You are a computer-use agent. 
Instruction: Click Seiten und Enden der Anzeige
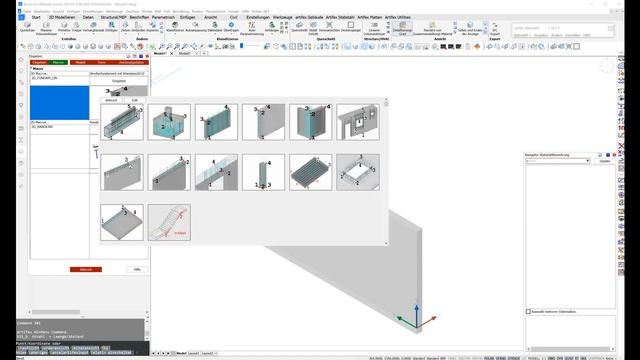(x=470, y=29)
